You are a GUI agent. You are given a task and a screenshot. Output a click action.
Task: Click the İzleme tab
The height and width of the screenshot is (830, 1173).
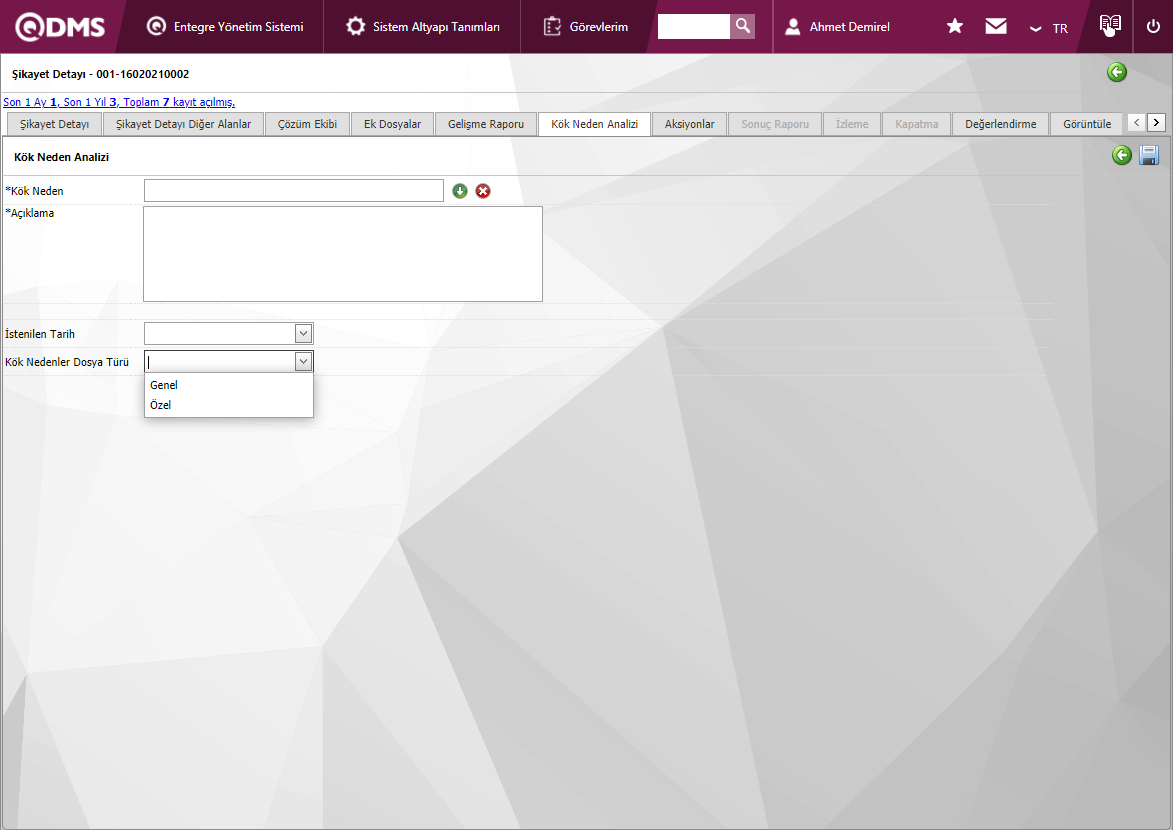click(852, 124)
